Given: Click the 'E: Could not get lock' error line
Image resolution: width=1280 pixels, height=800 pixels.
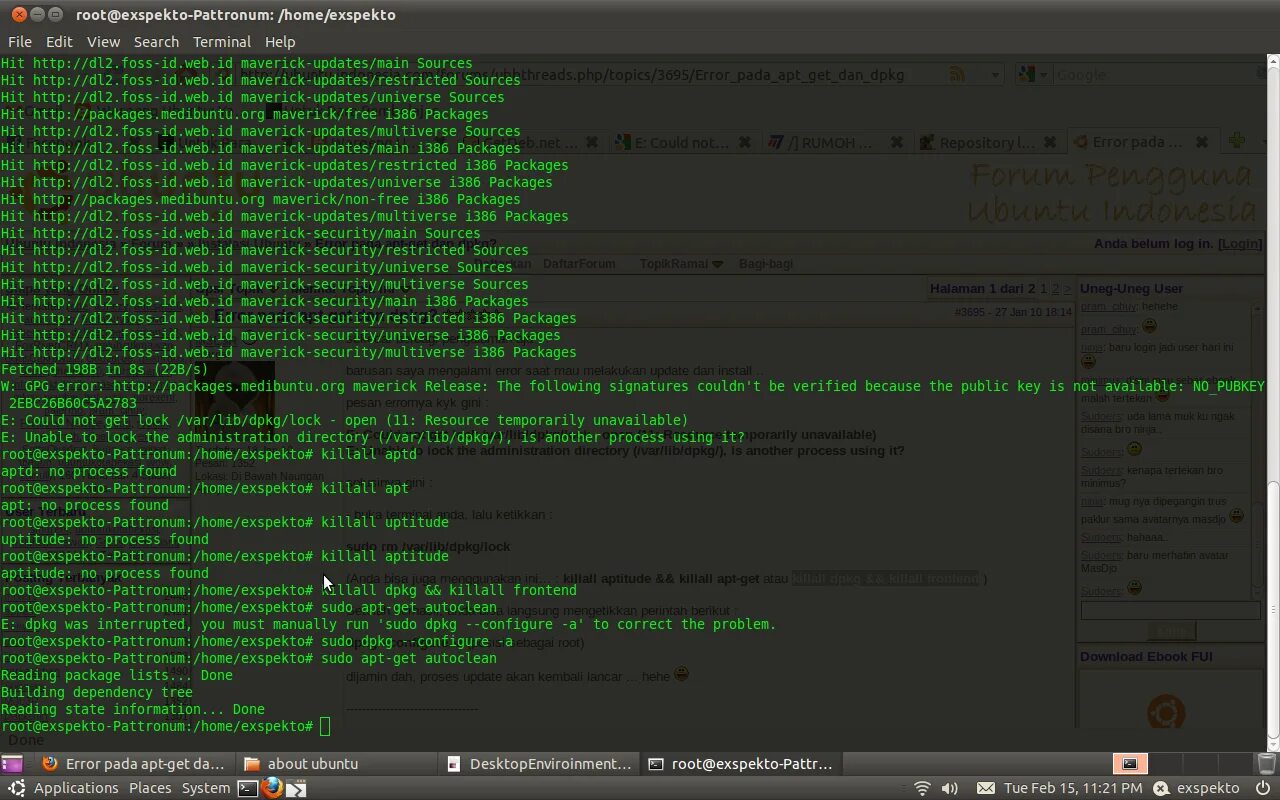Looking at the screenshot, I should [344, 420].
